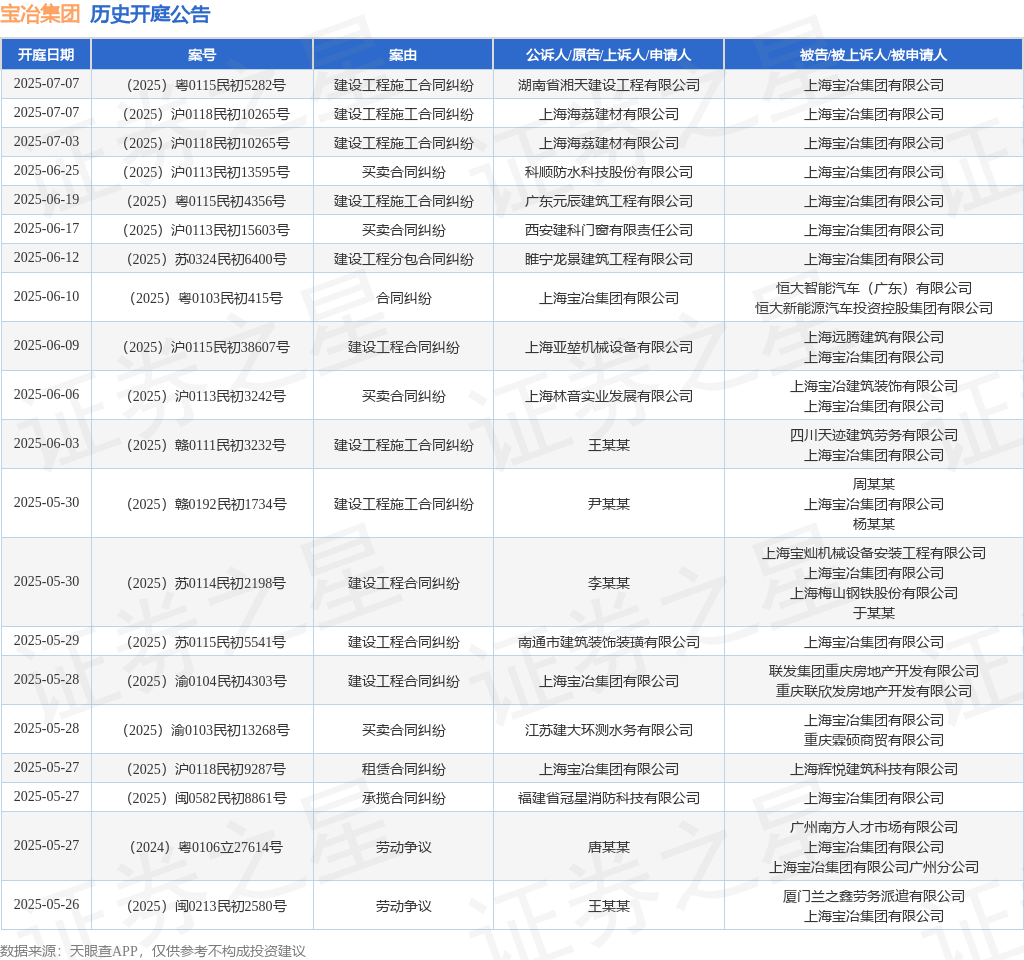Click case number 粤0106立27614号
Viewport: 1024px width, 960px height.
click(206, 848)
